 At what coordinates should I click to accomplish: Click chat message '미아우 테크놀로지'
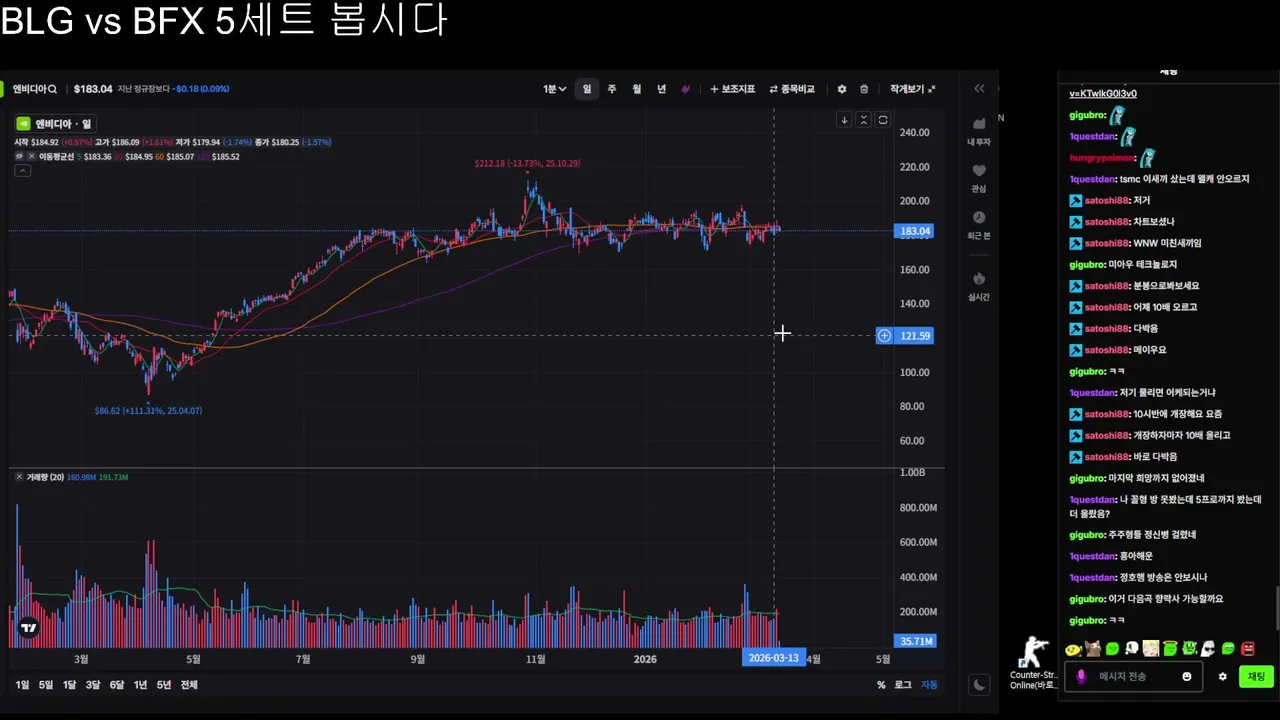(x=1143, y=265)
